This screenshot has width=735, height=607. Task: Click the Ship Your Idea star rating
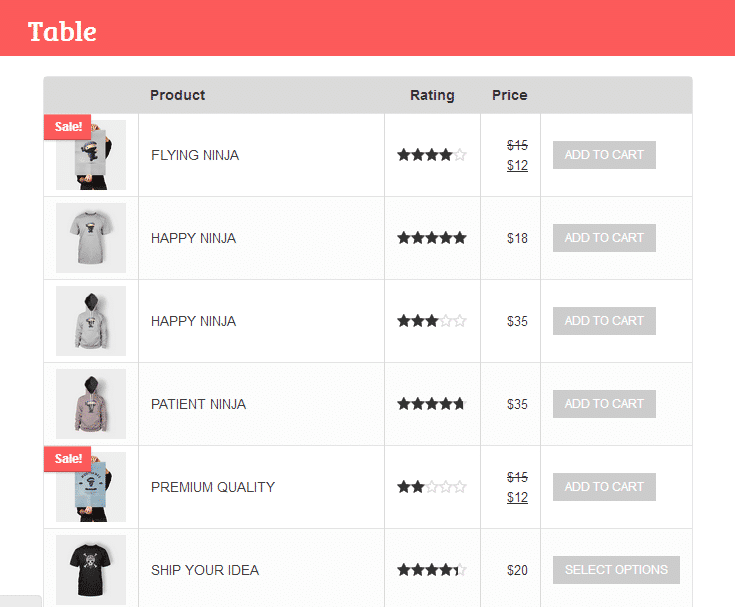(x=431, y=570)
